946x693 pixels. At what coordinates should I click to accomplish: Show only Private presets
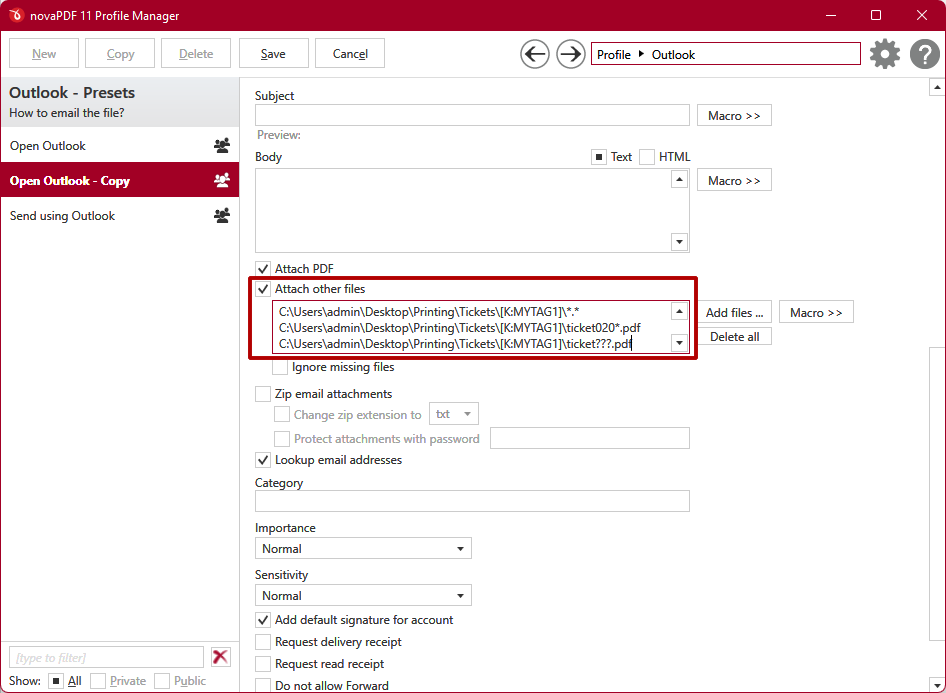pyautogui.click(x=98, y=681)
